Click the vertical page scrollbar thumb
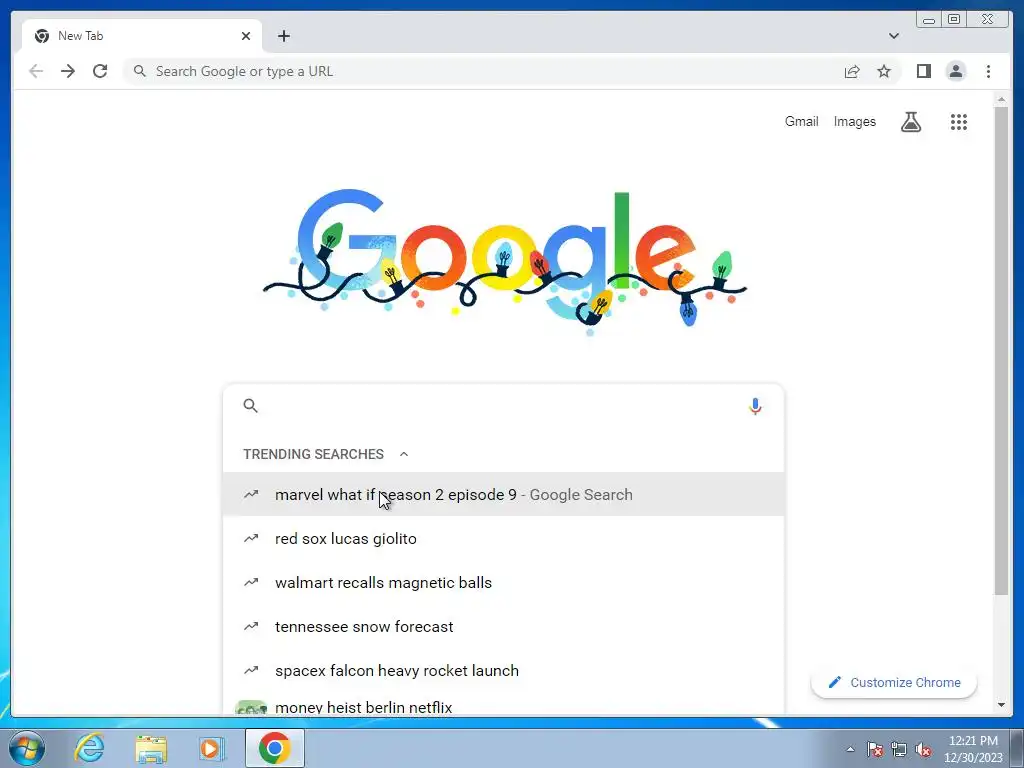The height and width of the screenshot is (768, 1024). (x=1000, y=351)
